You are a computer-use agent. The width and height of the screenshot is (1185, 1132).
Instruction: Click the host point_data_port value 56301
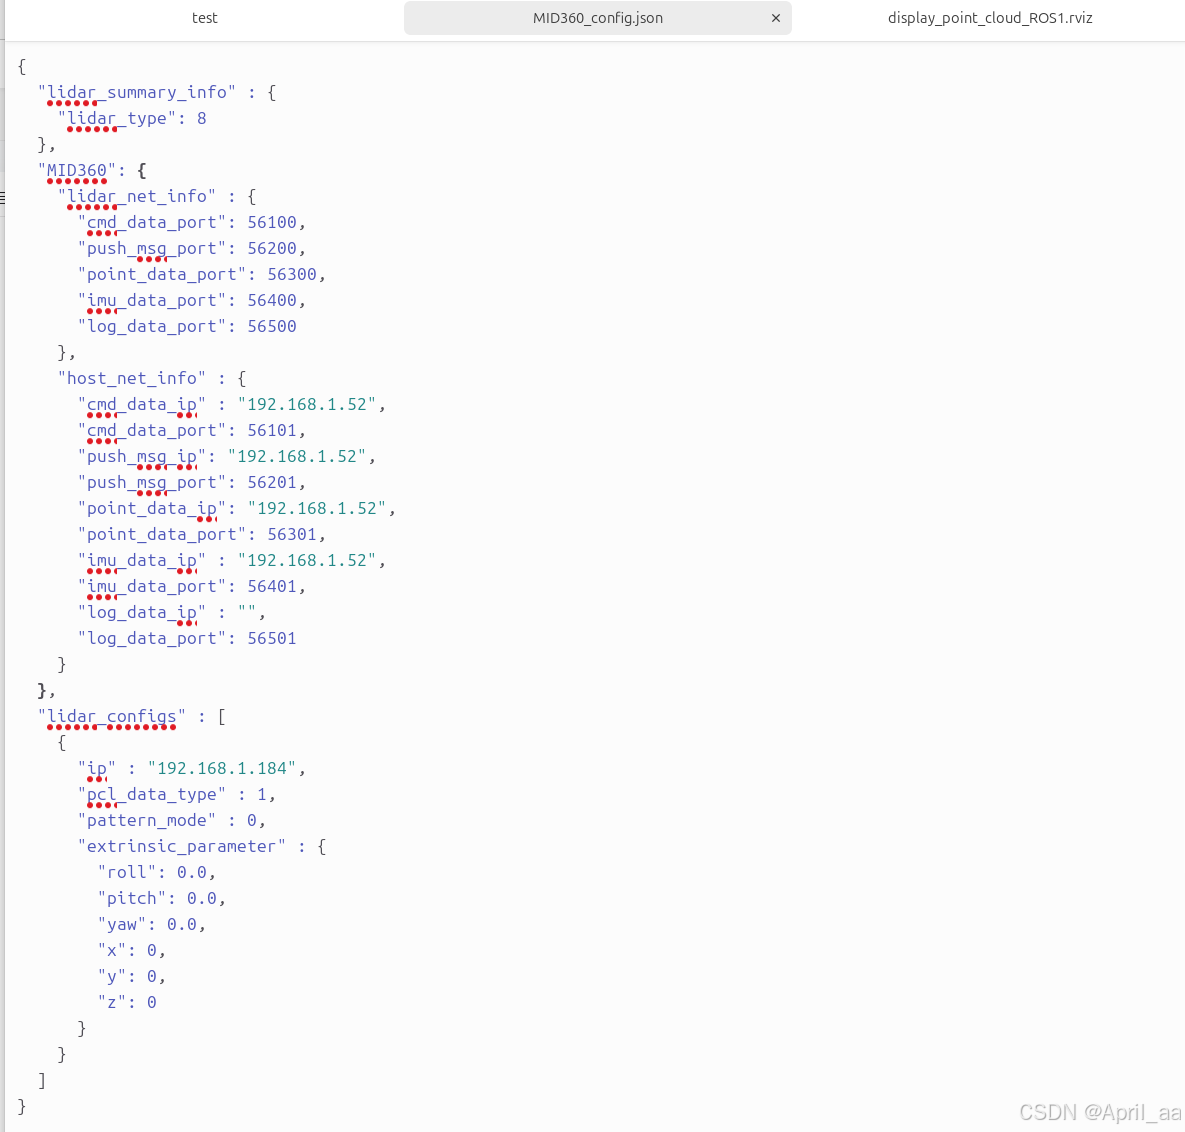coord(292,535)
